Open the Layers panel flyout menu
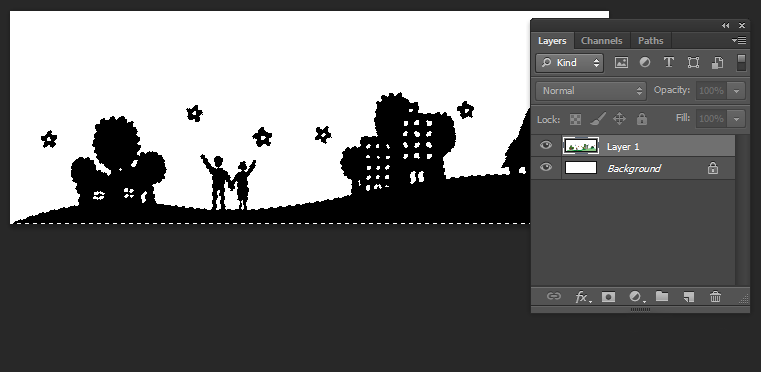Image resolution: width=761 pixels, height=372 pixels. [x=739, y=41]
